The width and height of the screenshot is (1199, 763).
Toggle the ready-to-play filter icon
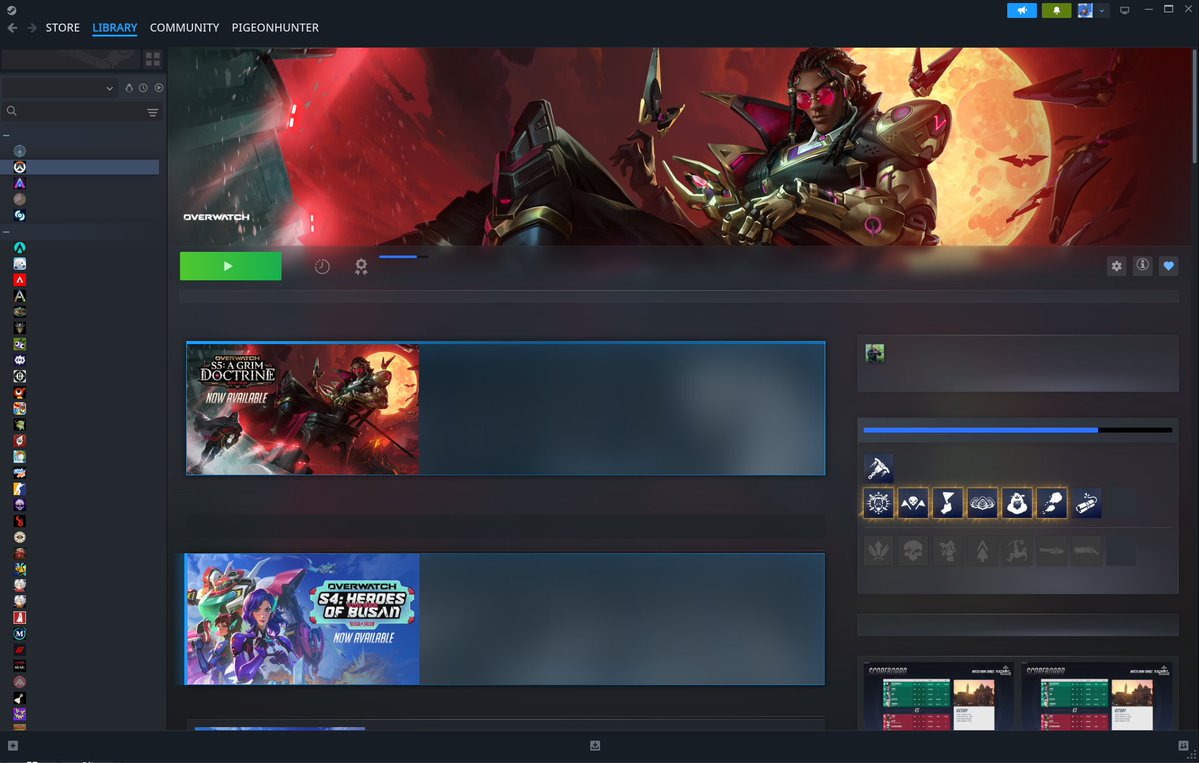(158, 88)
